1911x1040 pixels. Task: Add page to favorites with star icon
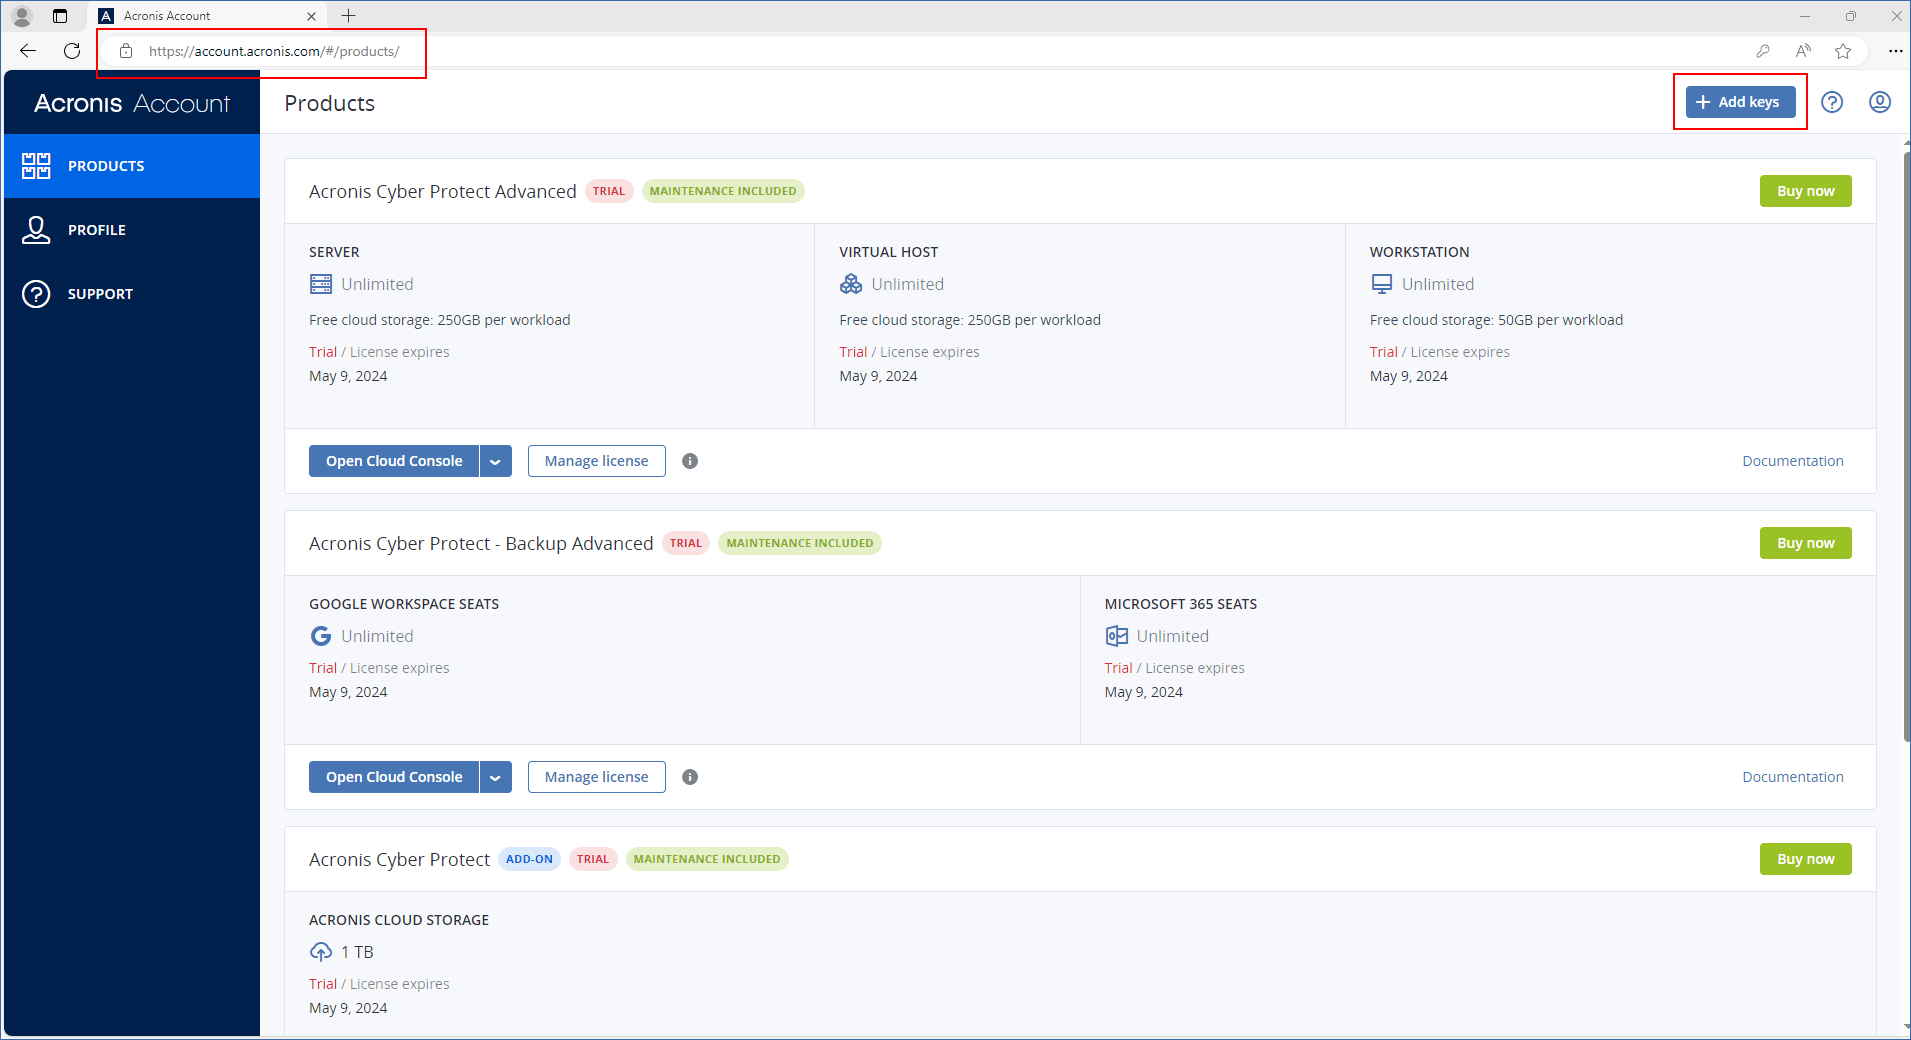(x=1843, y=51)
